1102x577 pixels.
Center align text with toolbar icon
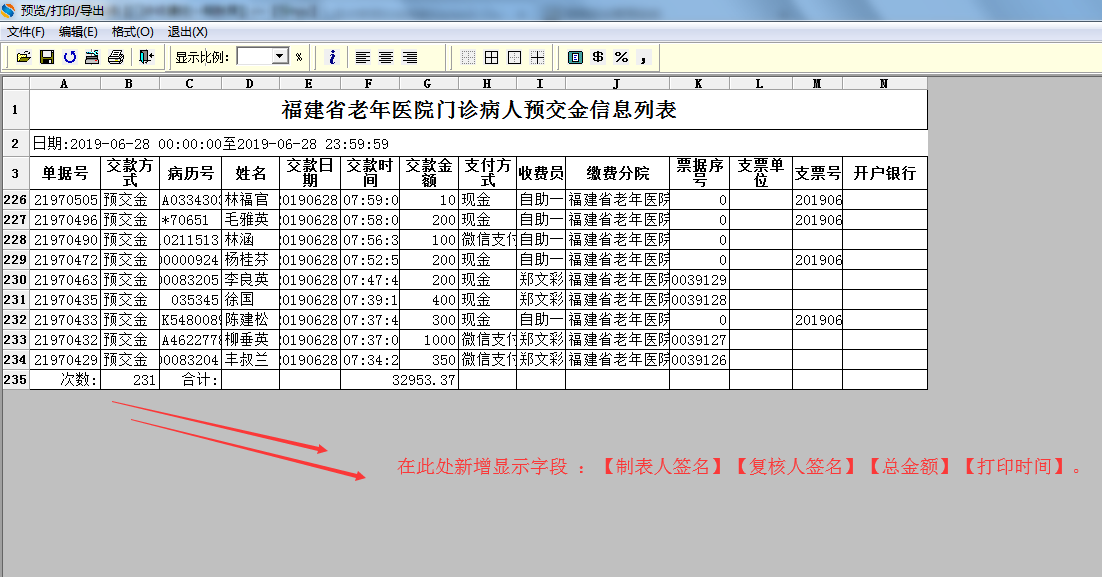coord(386,58)
